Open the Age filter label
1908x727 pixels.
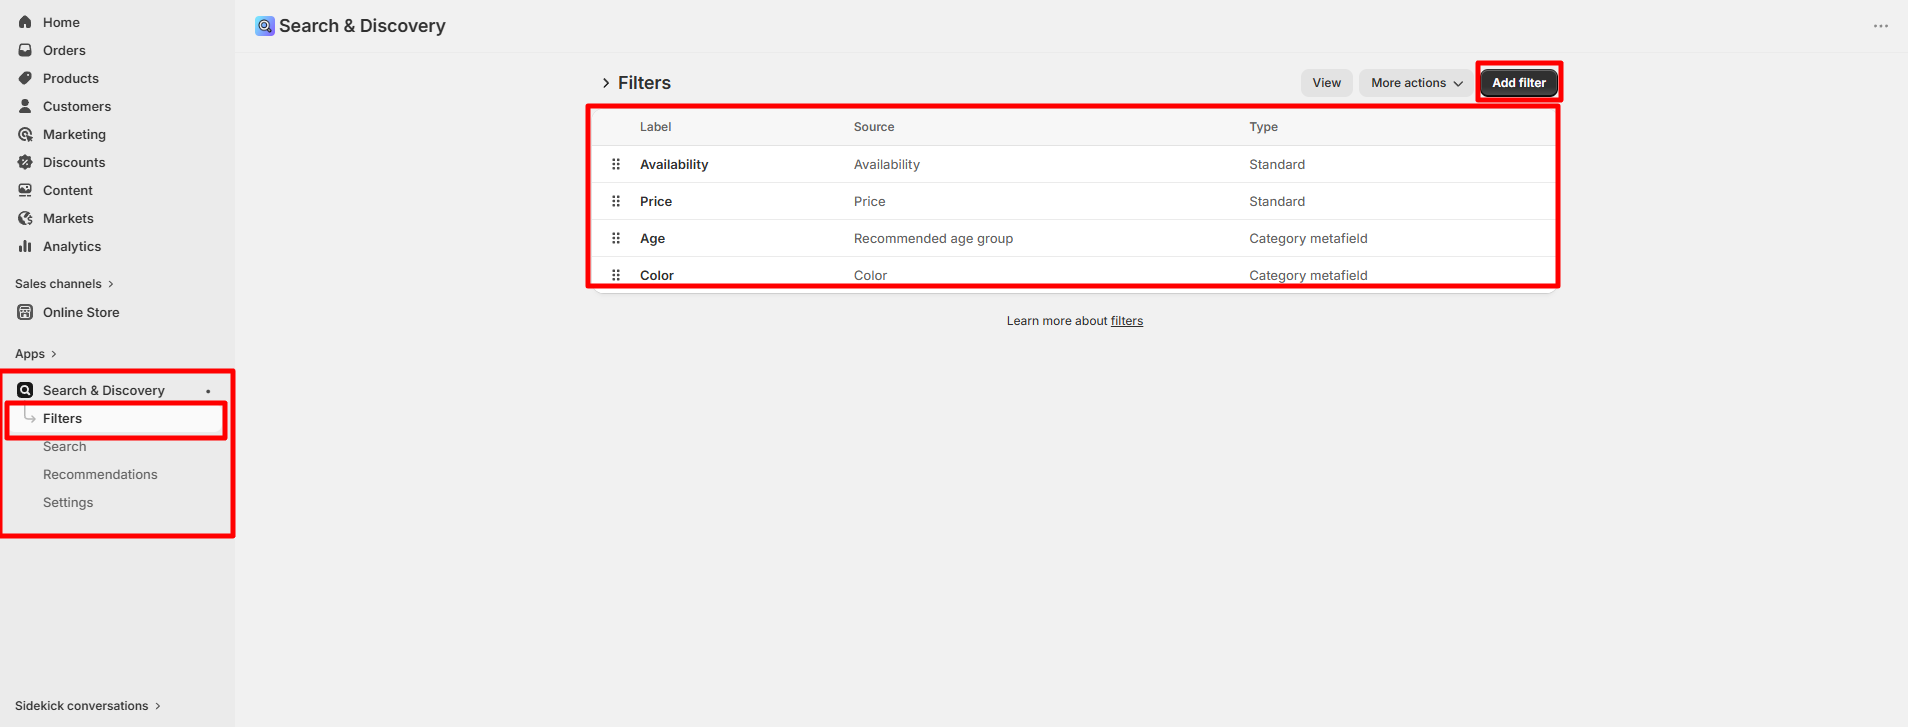tap(652, 239)
